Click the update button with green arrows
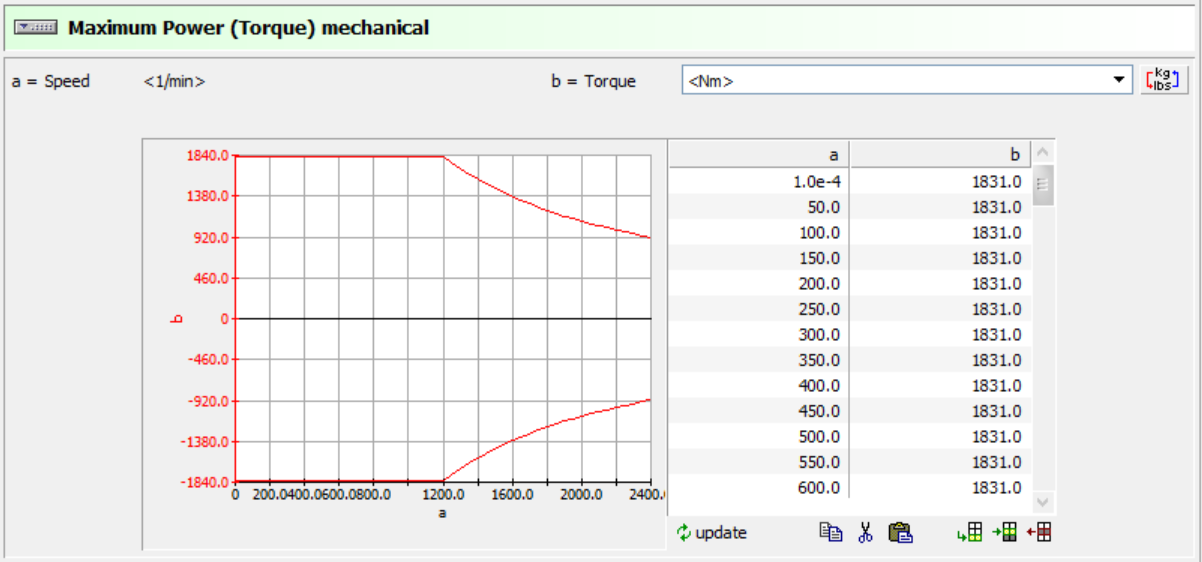This screenshot has height=562, width=1202. (x=712, y=533)
